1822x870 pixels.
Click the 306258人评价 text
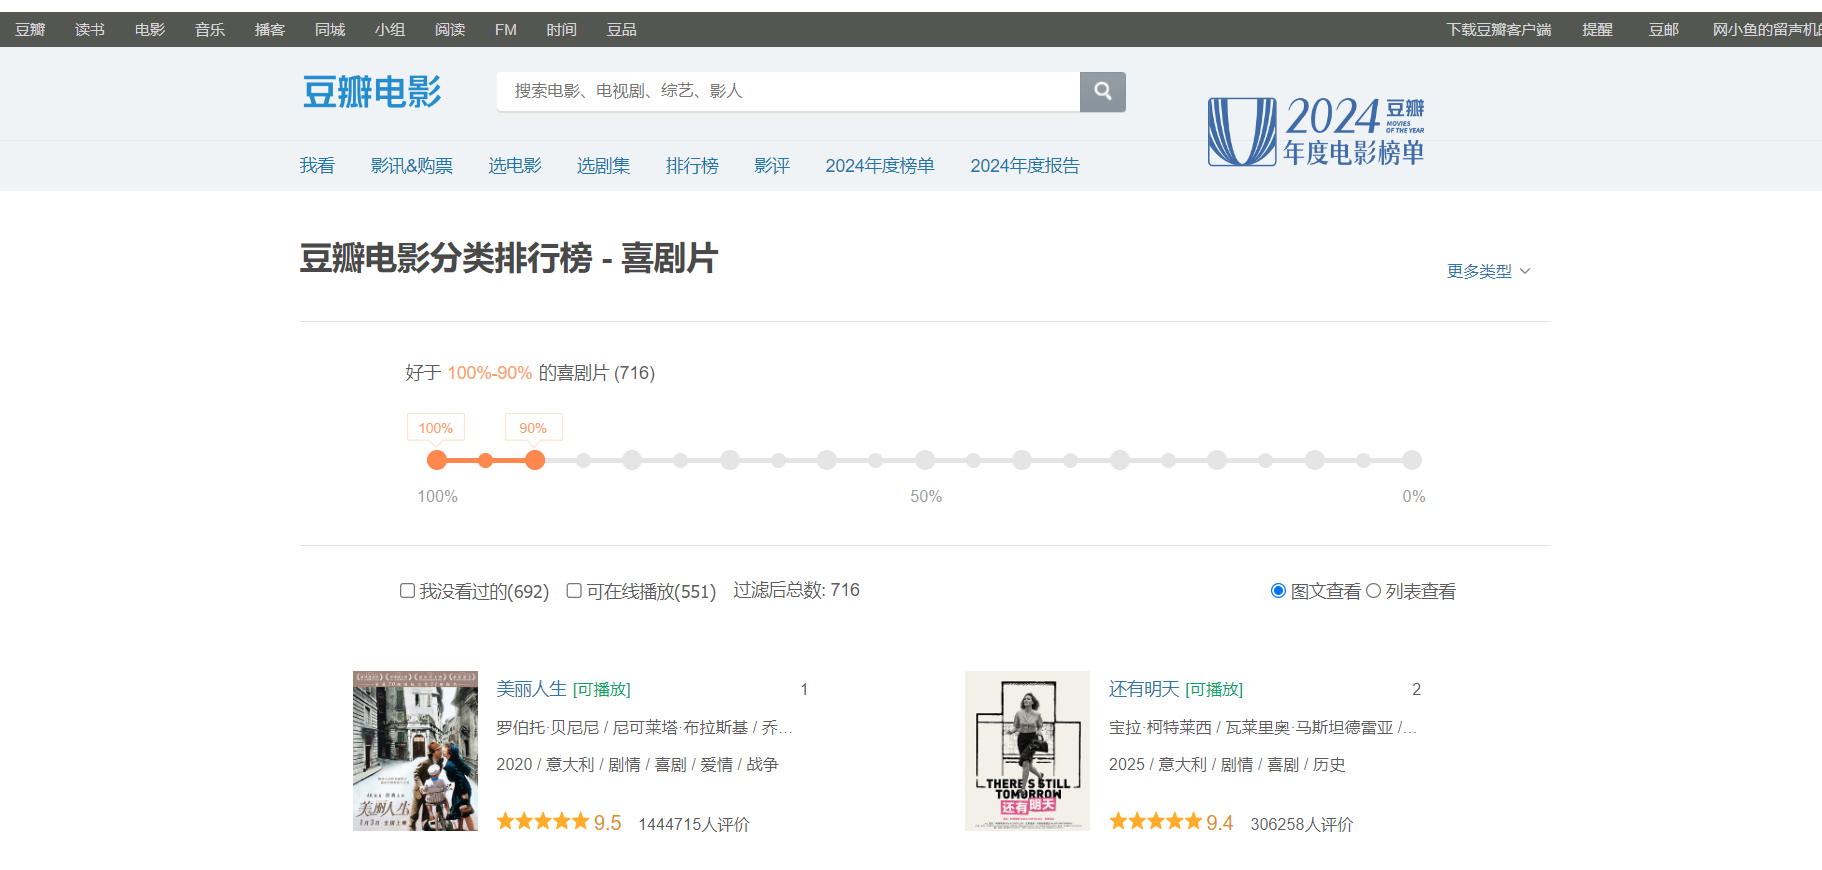[x=1301, y=824]
